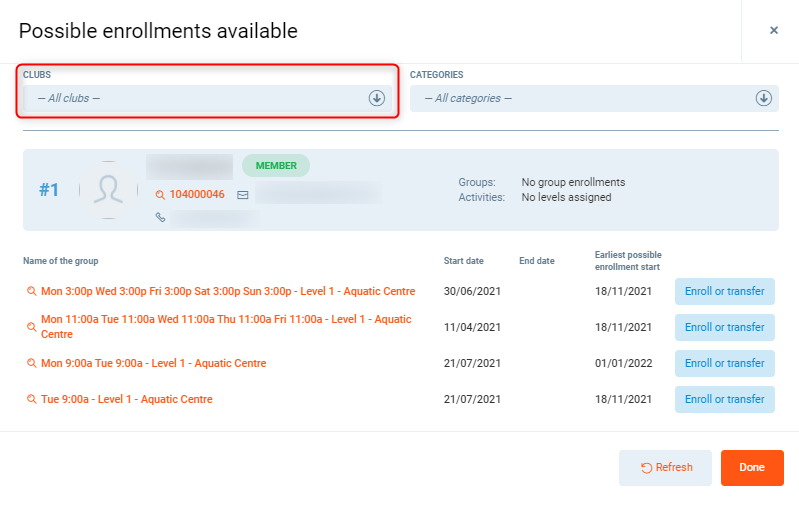Viewport: 799px width, 505px height.
Task: Click magnifier icon beside member number 104000046
Action: click(x=161, y=195)
